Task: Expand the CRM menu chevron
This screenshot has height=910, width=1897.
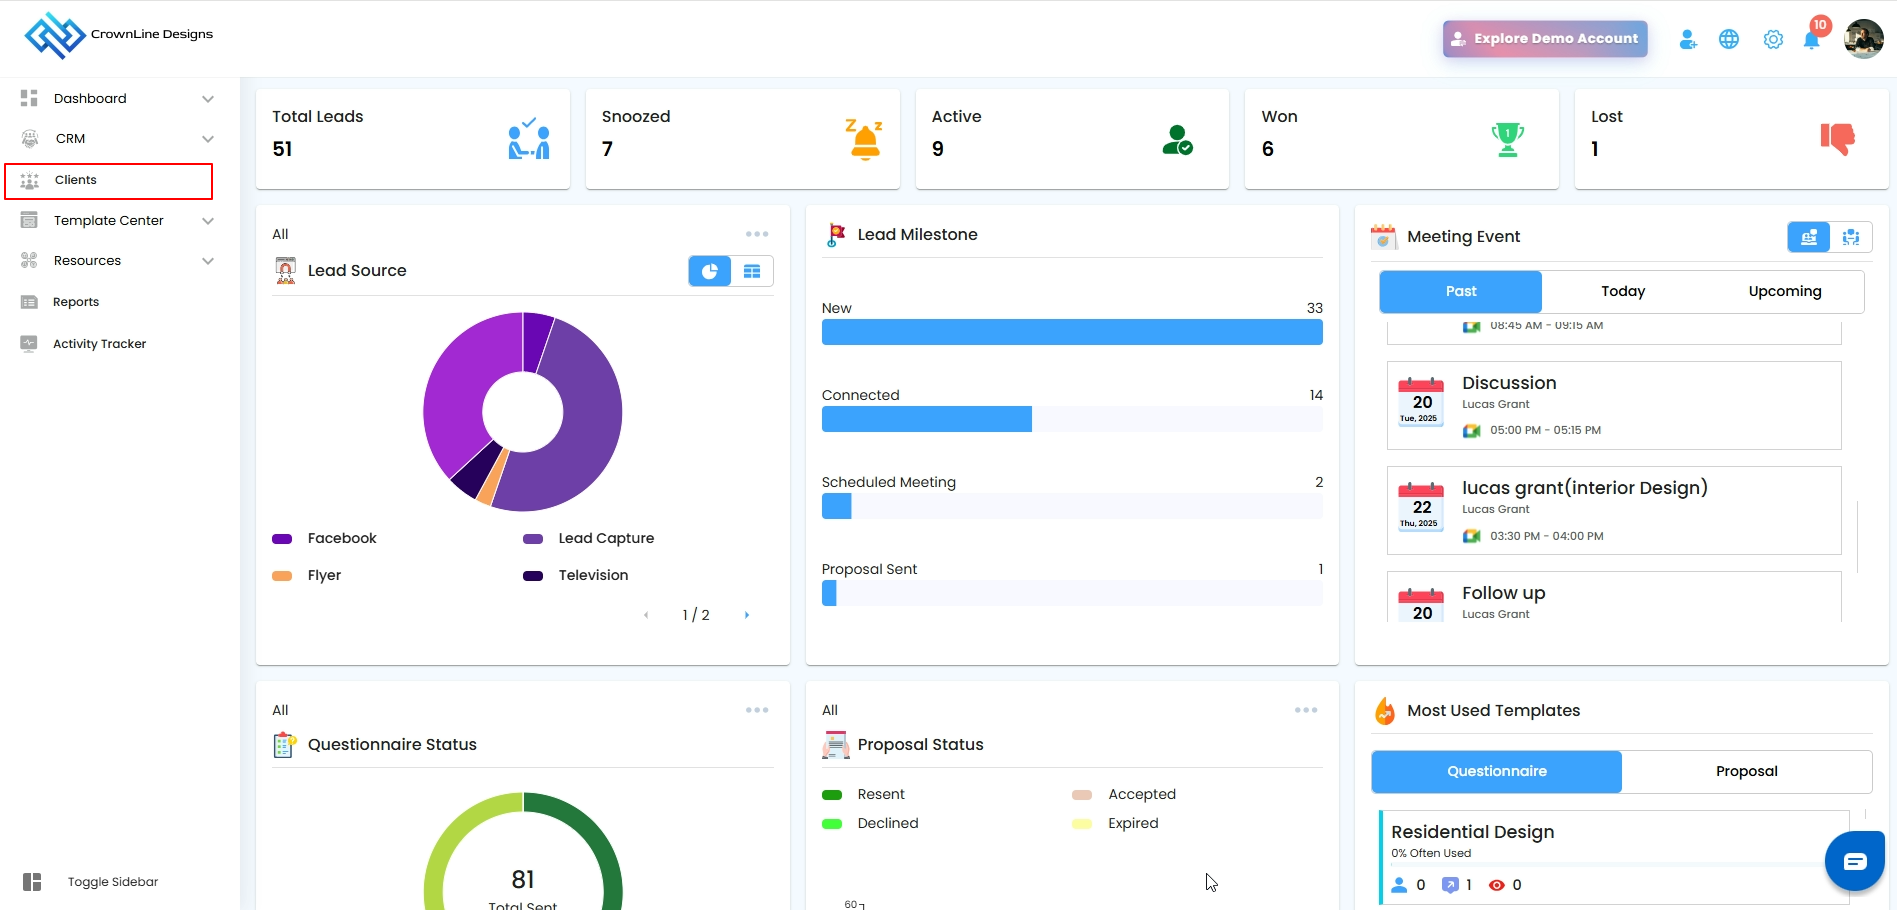Action: 207,139
